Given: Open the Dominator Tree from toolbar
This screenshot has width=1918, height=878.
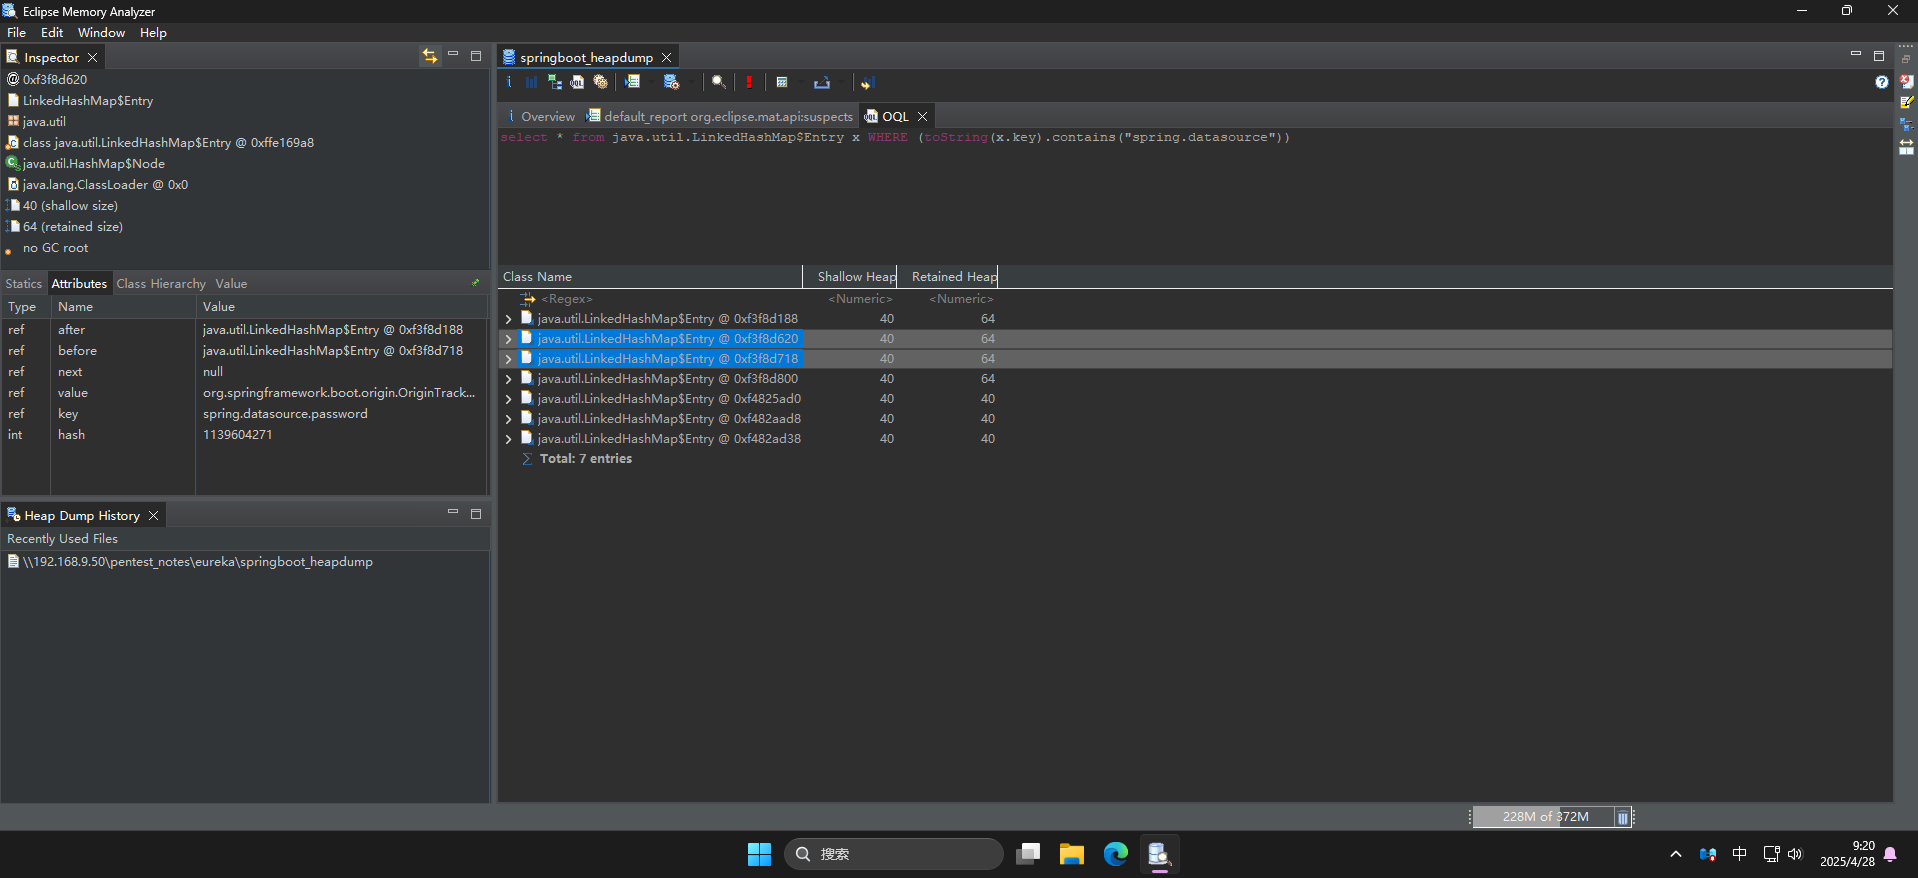Looking at the screenshot, I should coord(554,82).
